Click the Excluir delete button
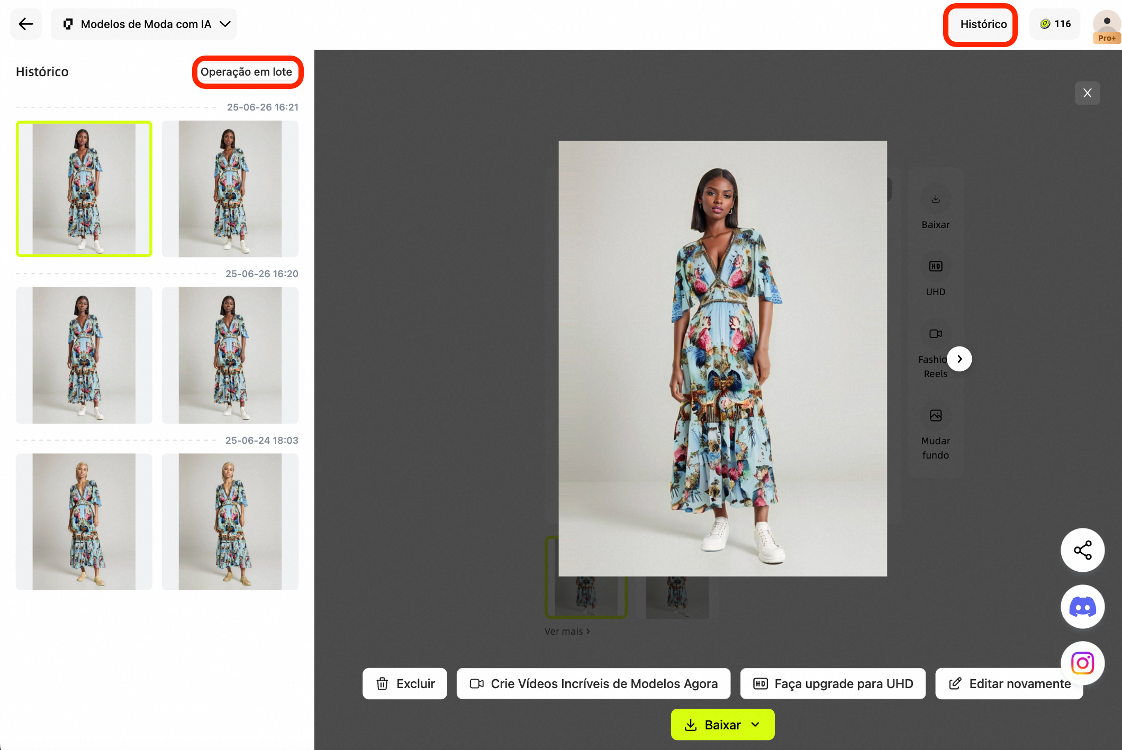This screenshot has height=750, width=1122. [405, 684]
